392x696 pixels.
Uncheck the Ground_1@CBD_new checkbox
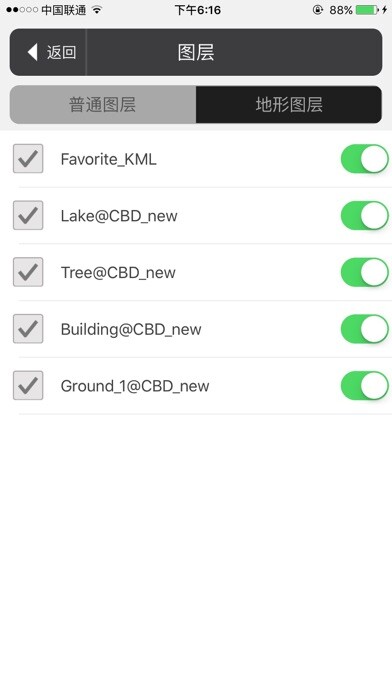coord(28,386)
